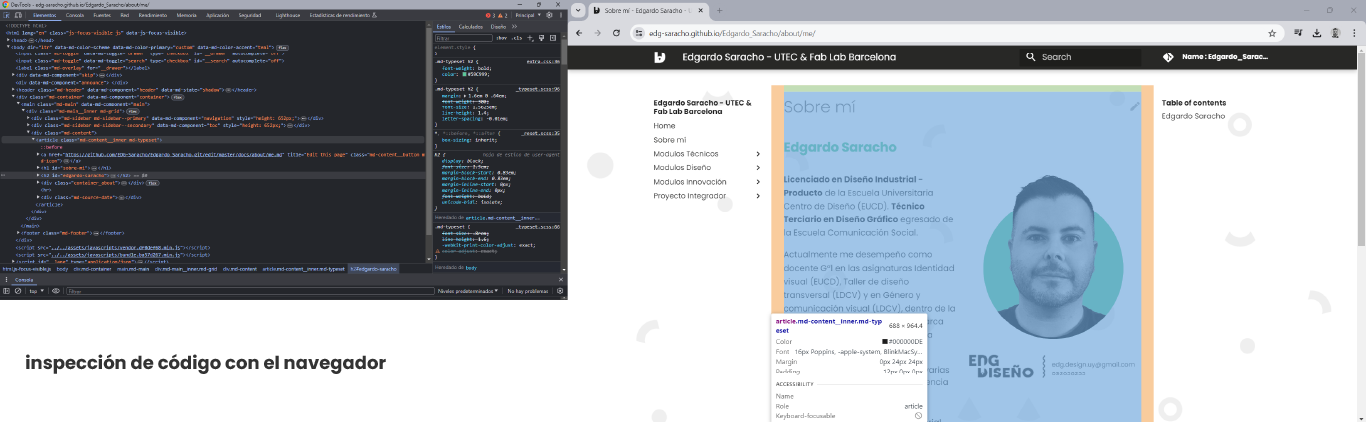This screenshot has height=426, width=1366.
Task: Clear the console with the ban icon
Action: click(18, 291)
